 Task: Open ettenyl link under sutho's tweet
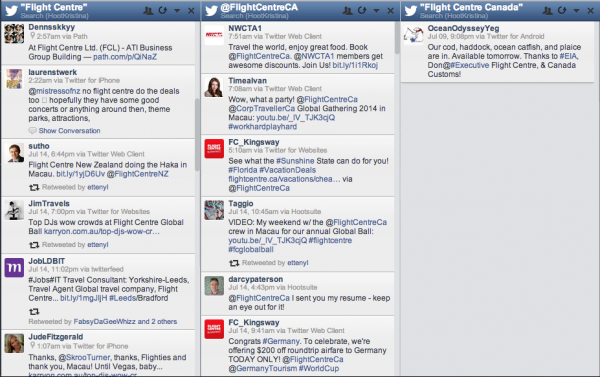coord(98,187)
